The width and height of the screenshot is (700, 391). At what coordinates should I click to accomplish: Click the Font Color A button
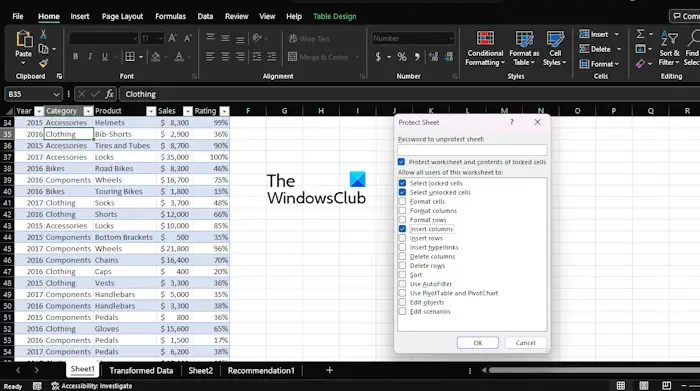pos(179,57)
